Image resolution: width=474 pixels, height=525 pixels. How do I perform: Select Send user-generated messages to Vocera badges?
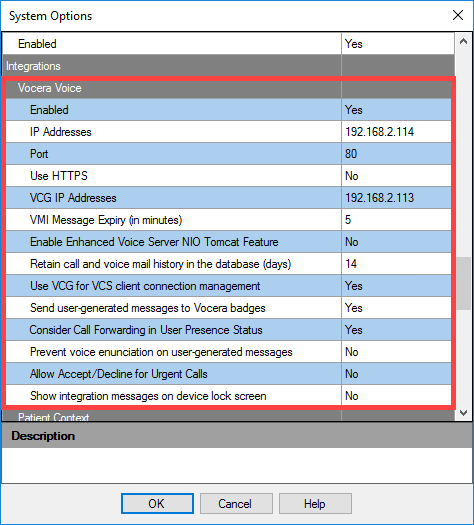pyautogui.click(x=148, y=308)
